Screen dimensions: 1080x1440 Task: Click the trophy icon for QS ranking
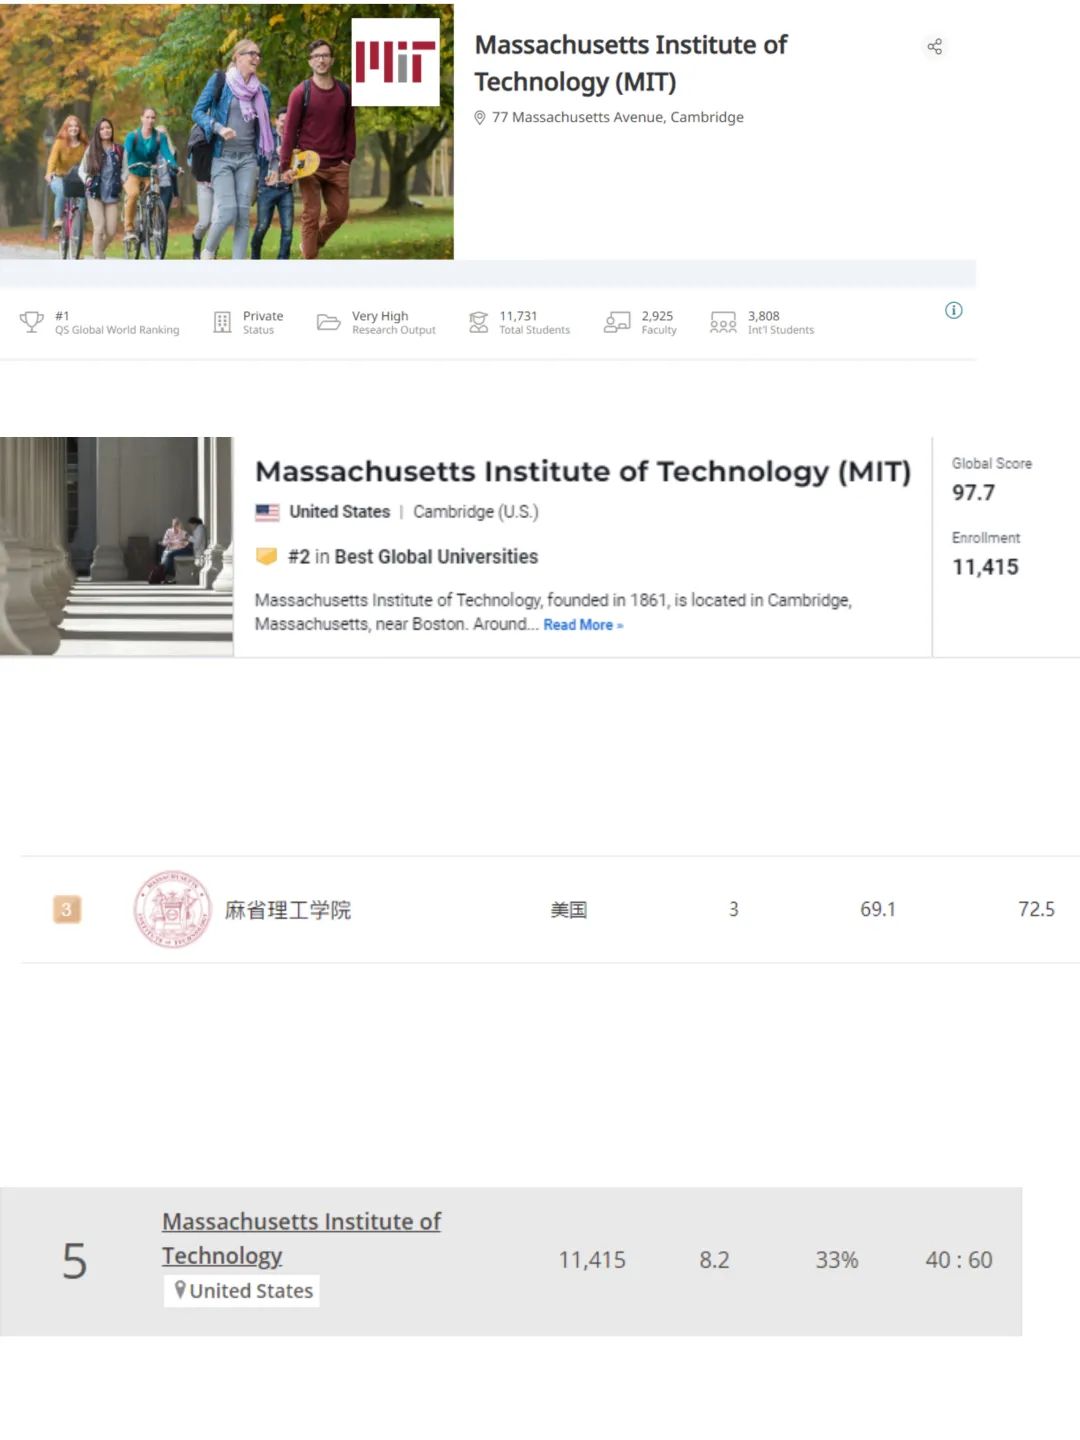point(32,322)
